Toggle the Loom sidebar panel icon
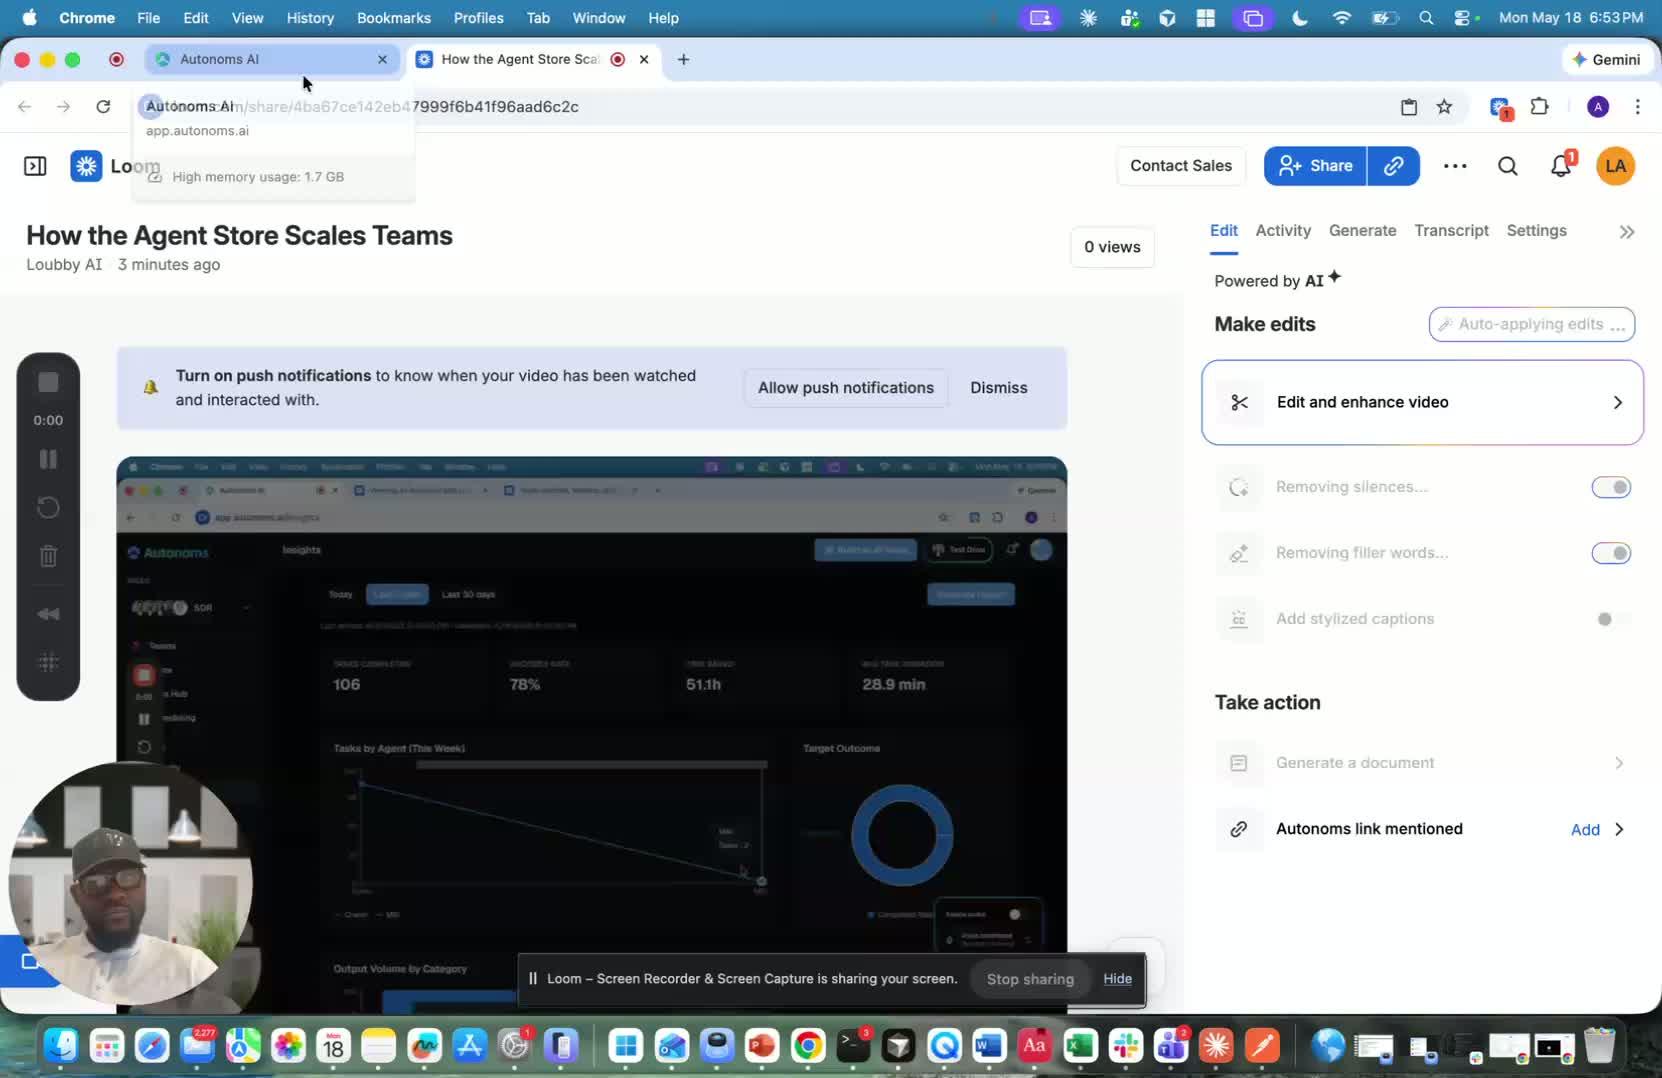 [x=35, y=166]
